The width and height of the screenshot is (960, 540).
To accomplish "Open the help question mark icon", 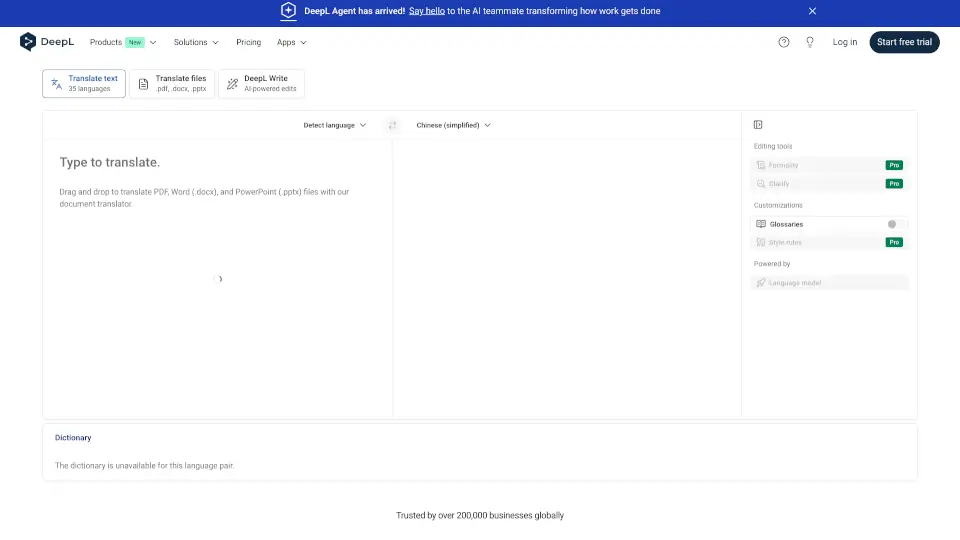I will tap(784, 42).
